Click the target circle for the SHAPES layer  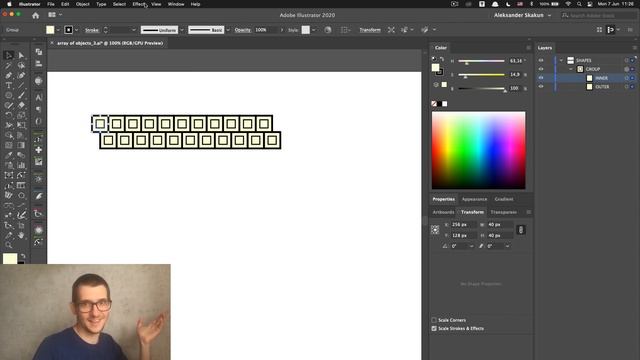click(627, 60)
